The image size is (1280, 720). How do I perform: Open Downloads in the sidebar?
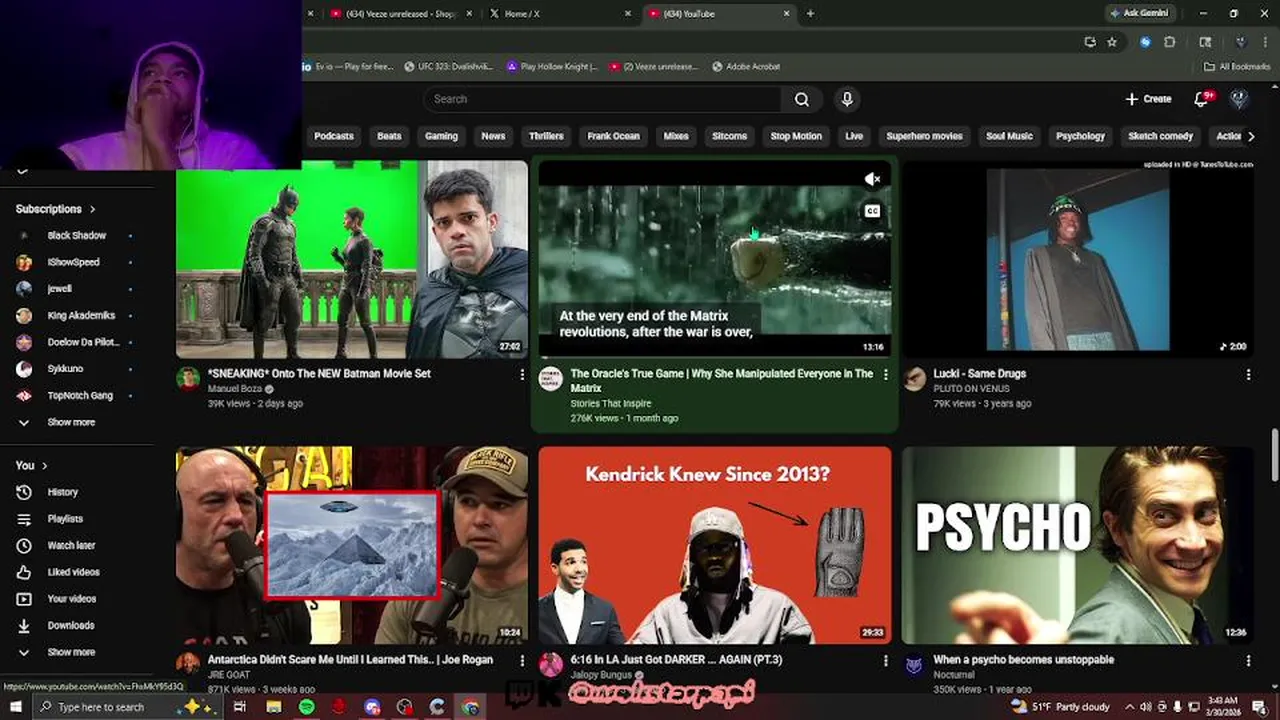[71, 625]
